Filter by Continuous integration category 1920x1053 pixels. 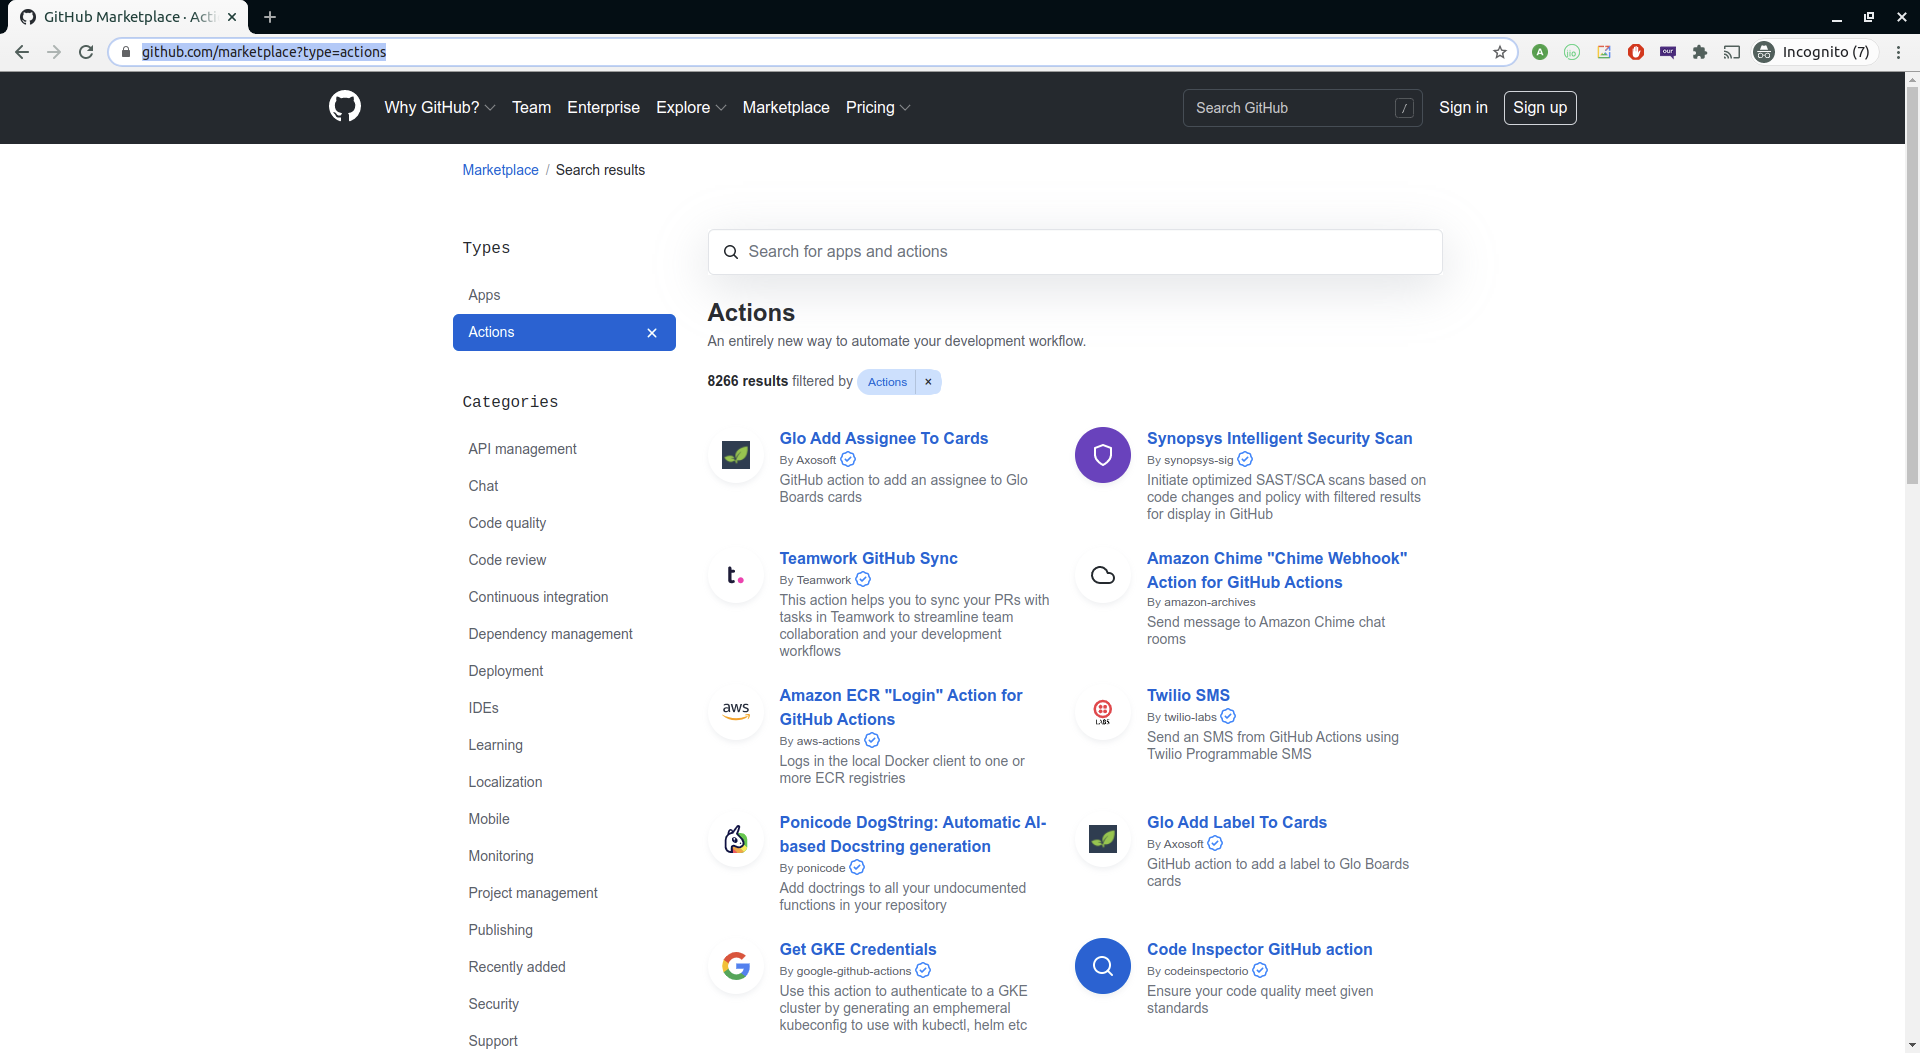(538, 597)
